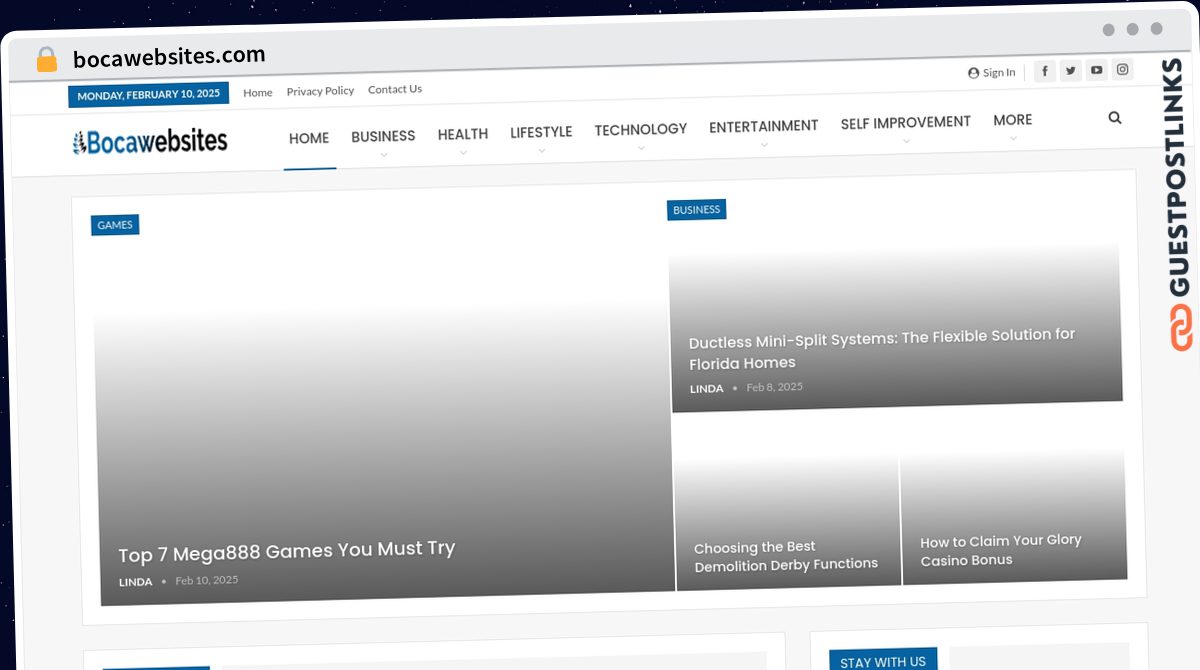The height and width of the screenshot is (670, 1200).
Task: Click the padlock icon beside bocawebsites.com
Action: point(47,60)
